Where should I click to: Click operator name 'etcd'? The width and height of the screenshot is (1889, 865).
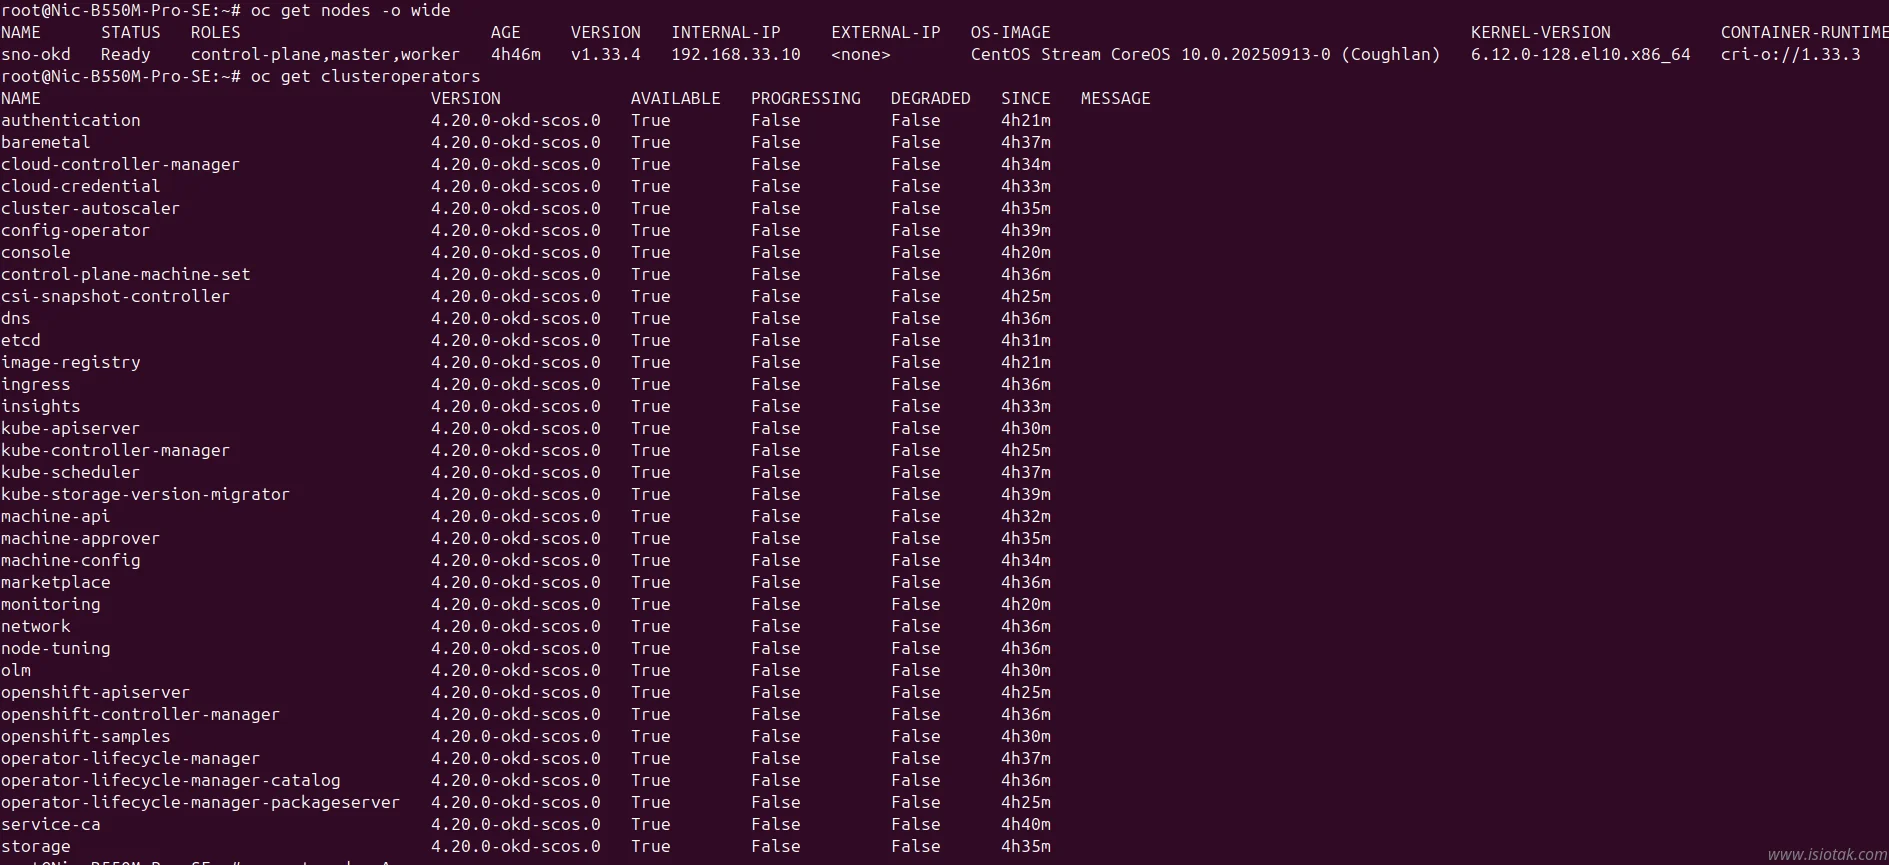[21, 341]
